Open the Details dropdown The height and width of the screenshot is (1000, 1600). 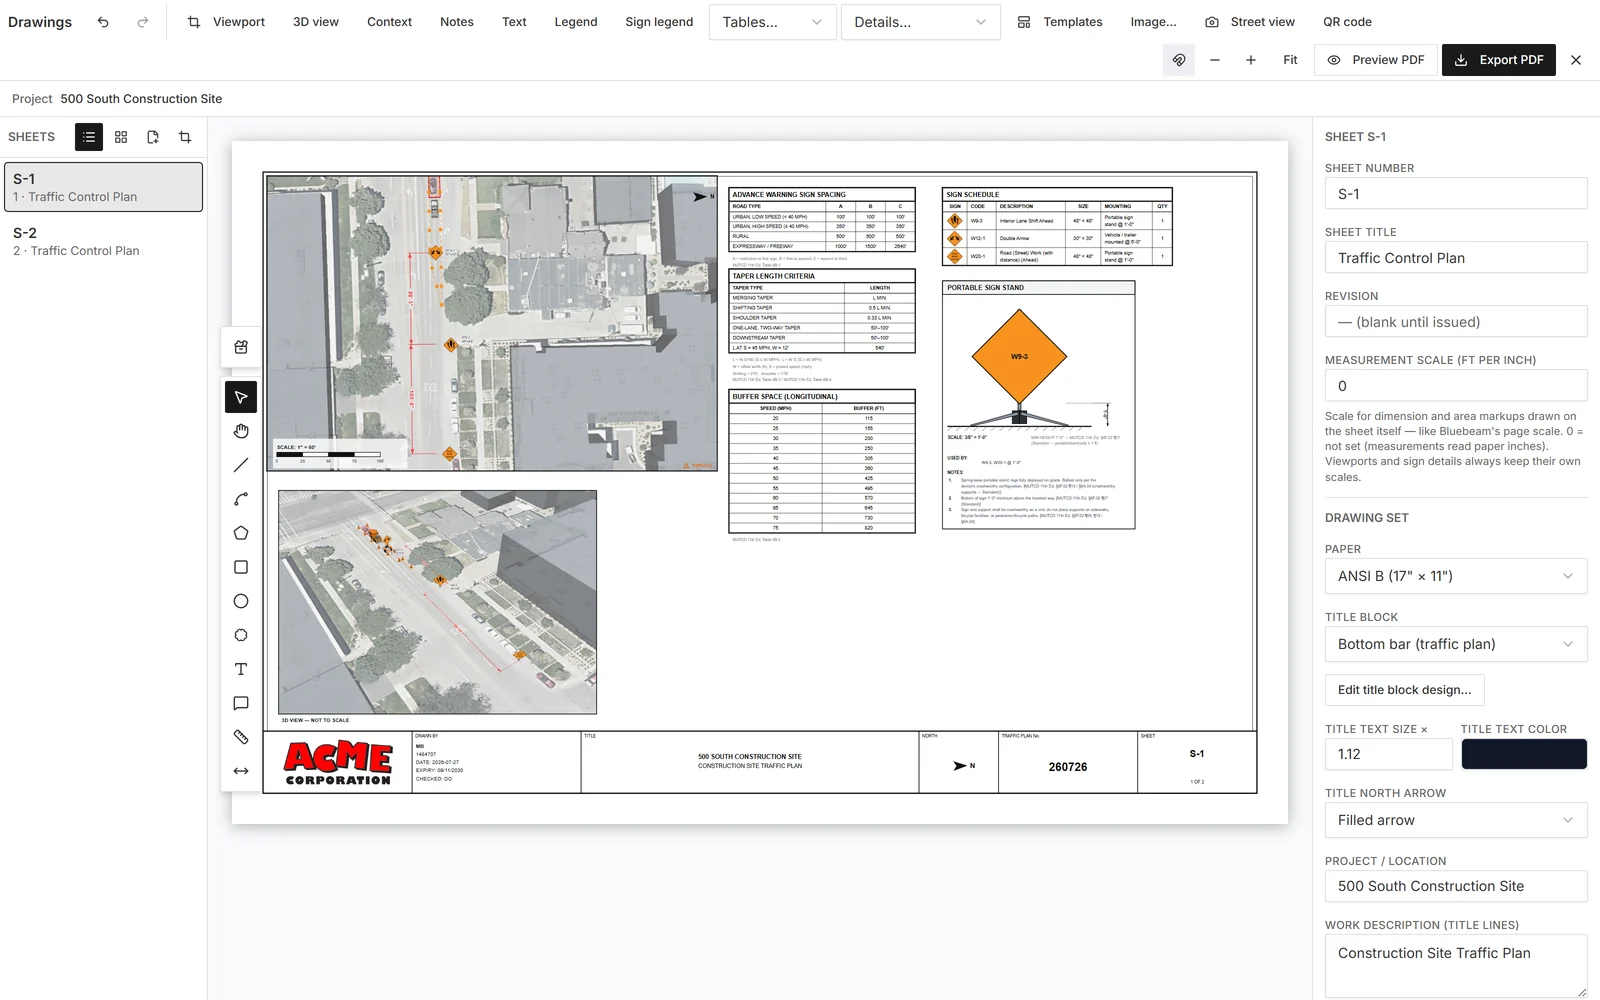coord(920,22)
